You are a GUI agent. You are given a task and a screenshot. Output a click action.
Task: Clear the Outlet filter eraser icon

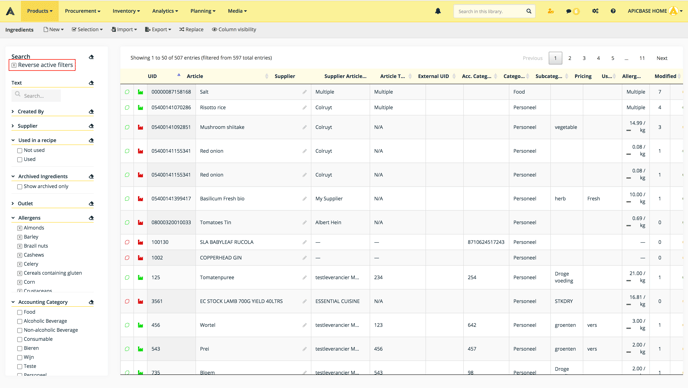coord(91,204)
